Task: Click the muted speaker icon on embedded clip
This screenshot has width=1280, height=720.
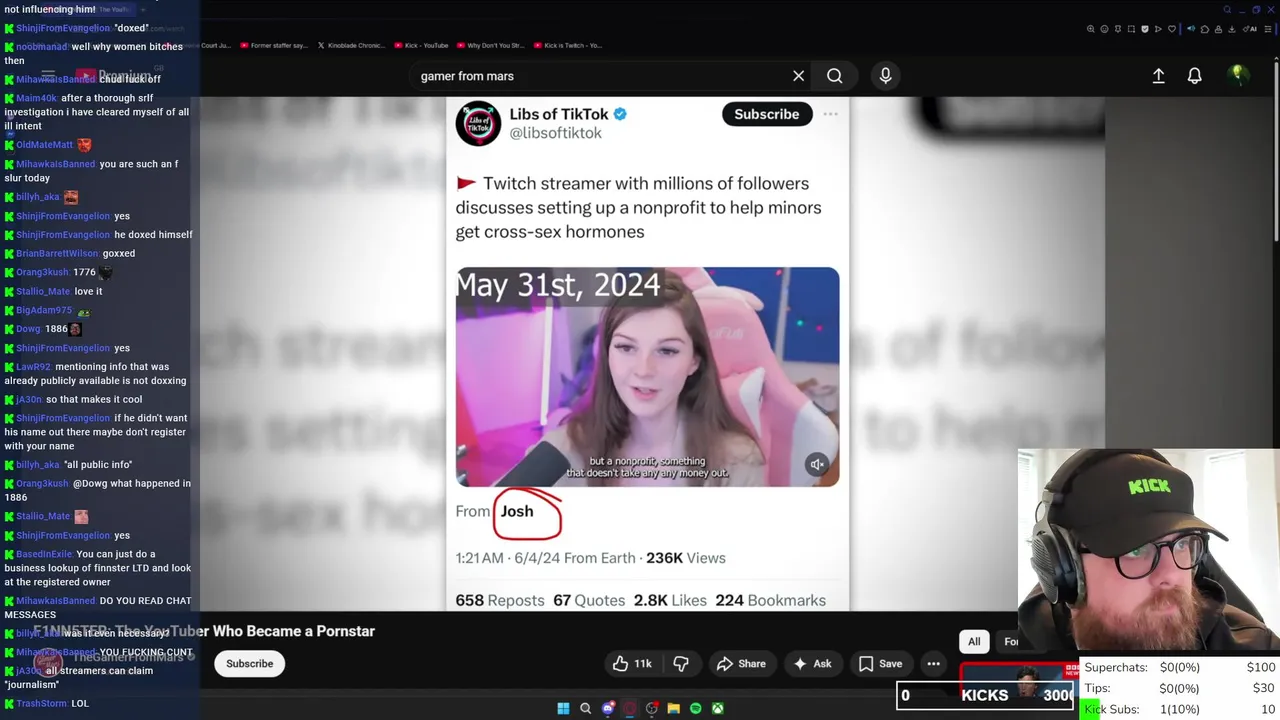Action: pyautogui.click(x=817, y=464)
